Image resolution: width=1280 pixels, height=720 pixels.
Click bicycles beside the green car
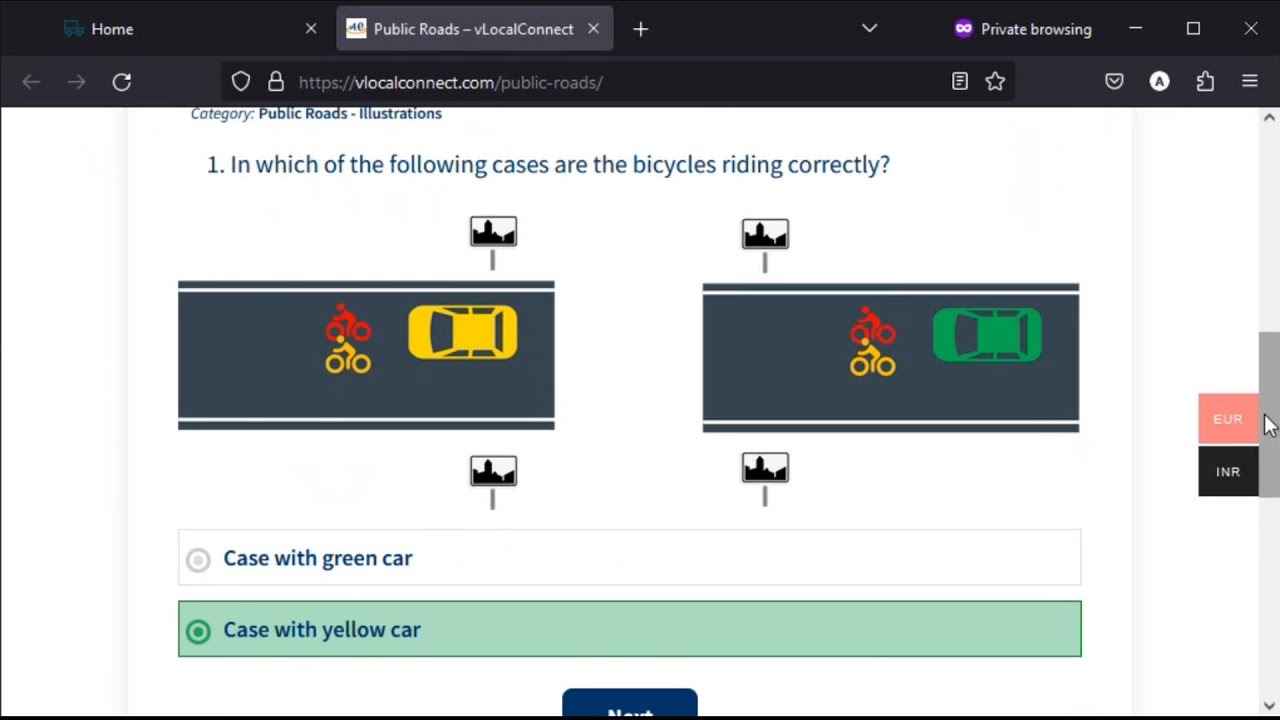[873, 342]
